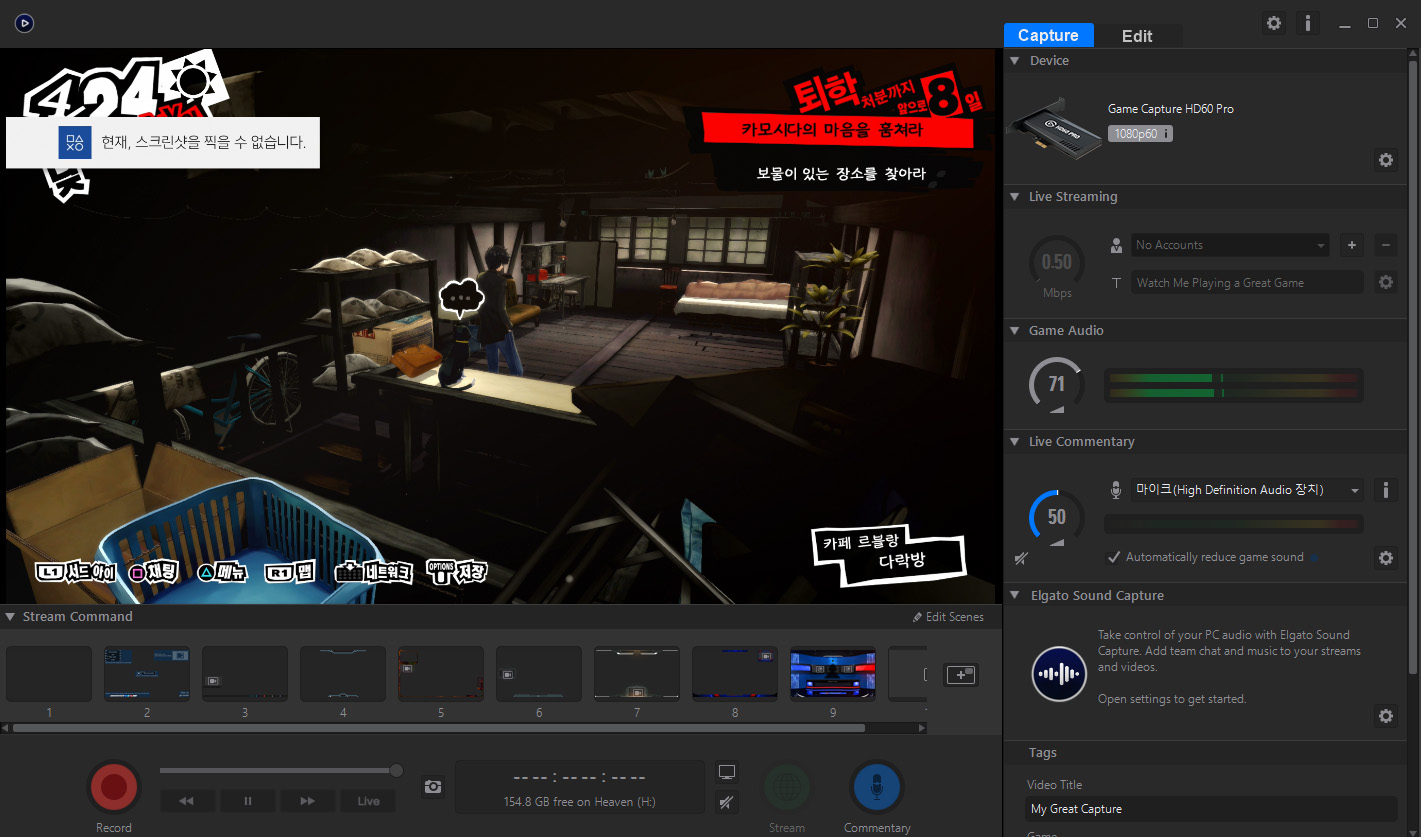Image resolution: width=1421 pixels, height=837 pixels.
Task: Switch to the Capture tab
Action: coord(1048,35)
